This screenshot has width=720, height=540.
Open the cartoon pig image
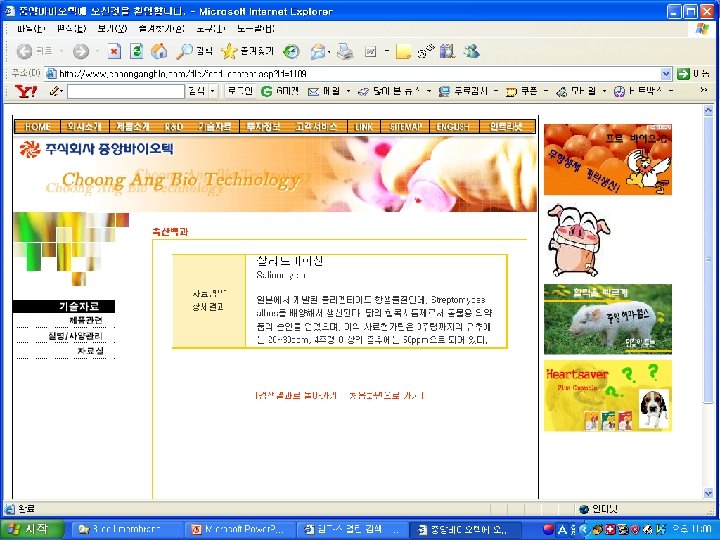click(x=578, y=240)
